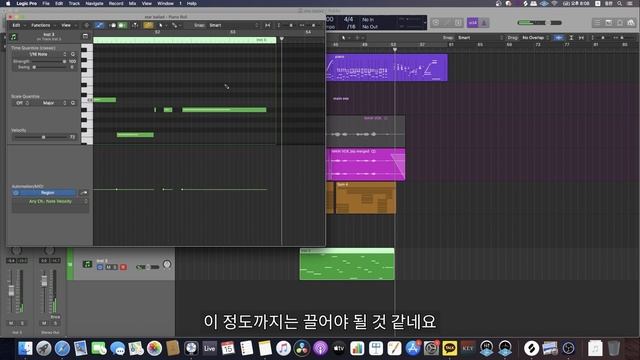Click the Region automation mode button

(x=48, y=193)
